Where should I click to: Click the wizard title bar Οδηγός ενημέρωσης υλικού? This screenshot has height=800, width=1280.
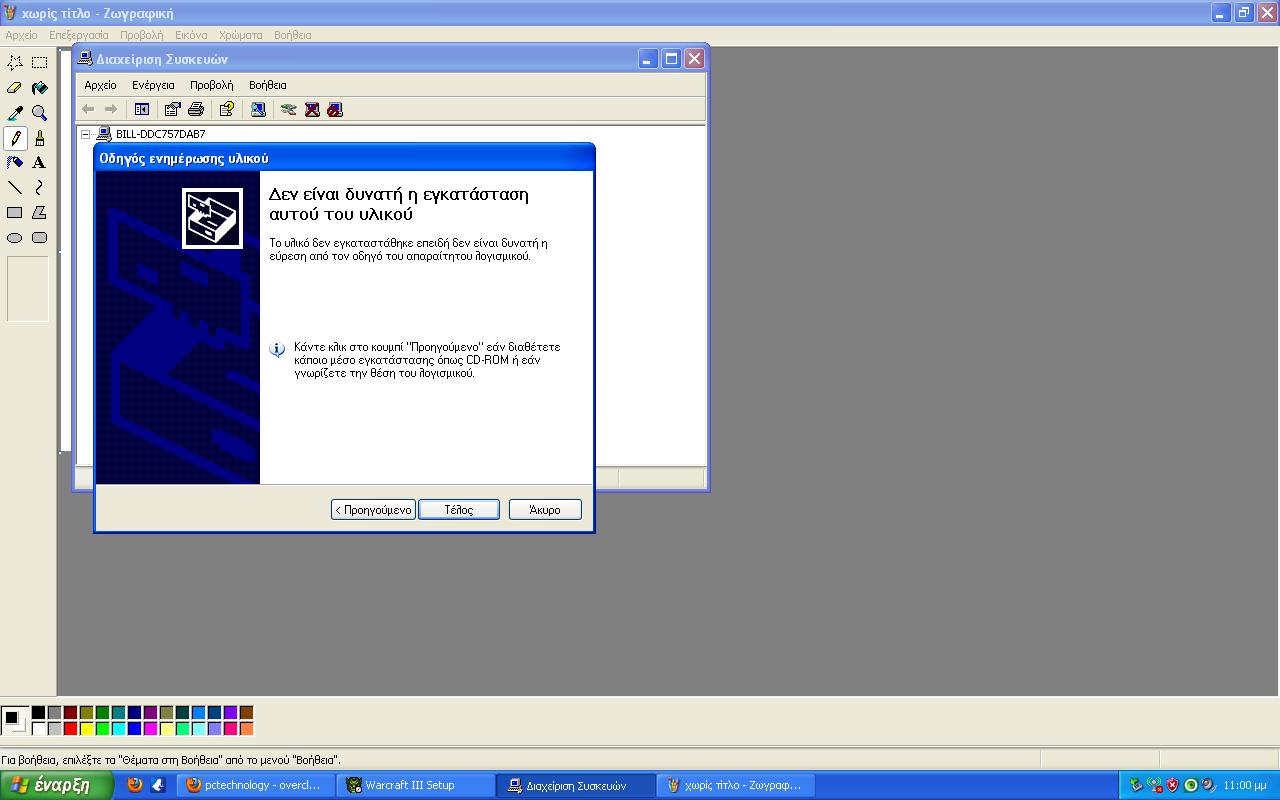tap(344, 158)
